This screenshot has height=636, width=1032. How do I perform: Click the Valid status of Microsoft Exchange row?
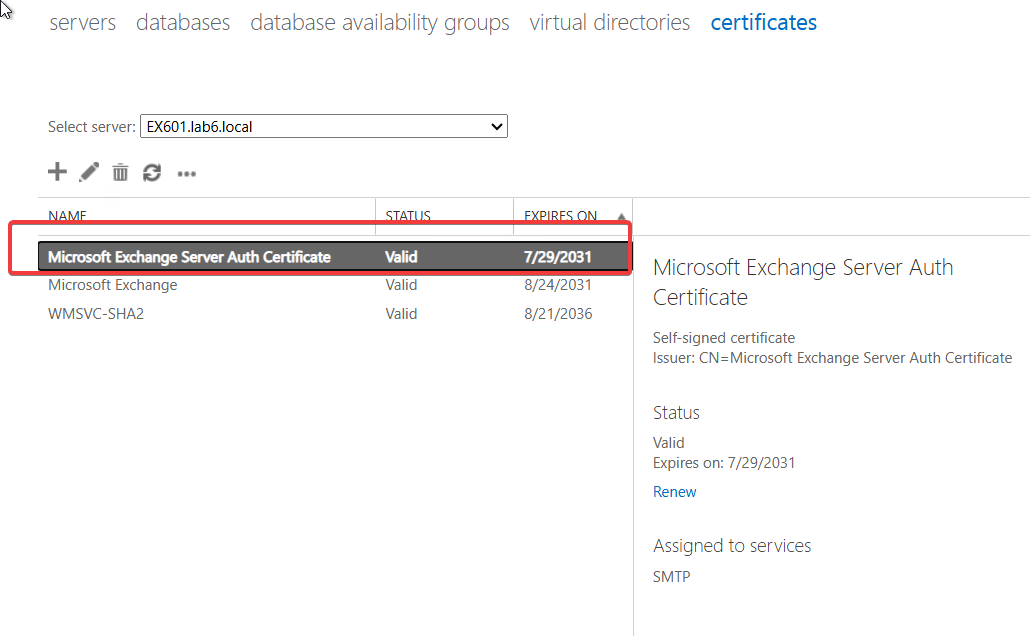401,285
